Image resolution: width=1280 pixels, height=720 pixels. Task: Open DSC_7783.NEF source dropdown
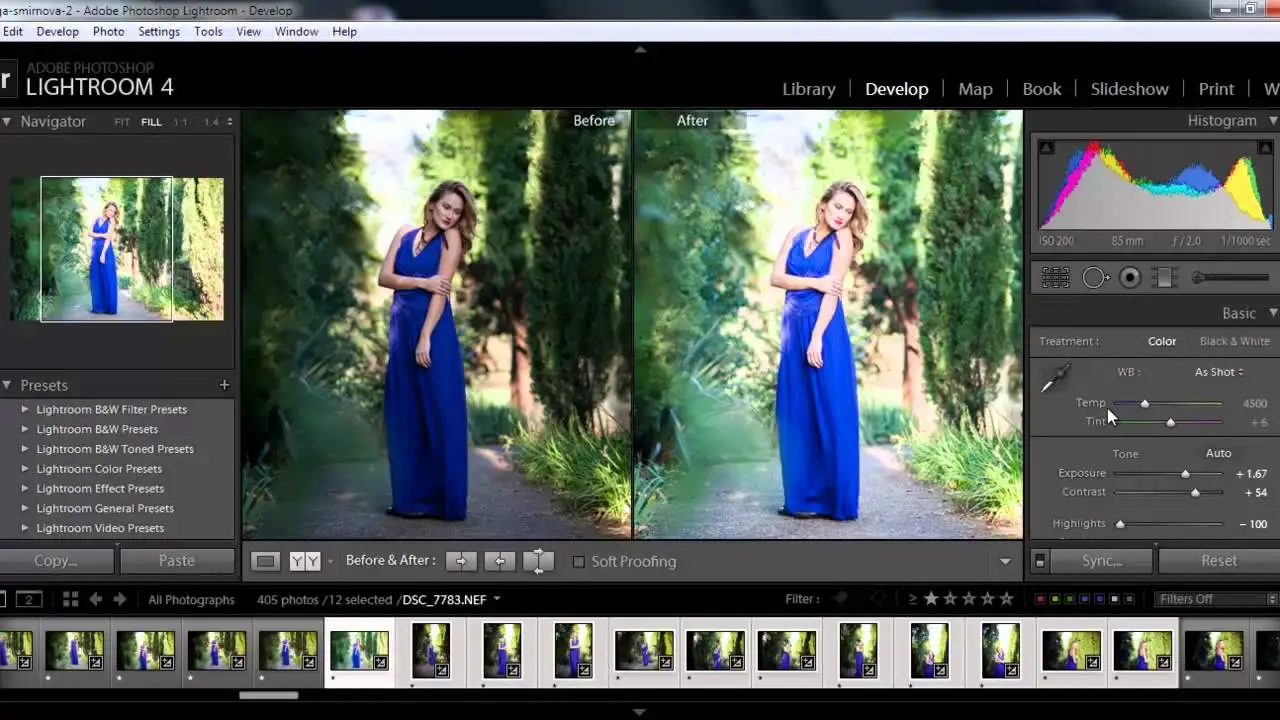450,599
